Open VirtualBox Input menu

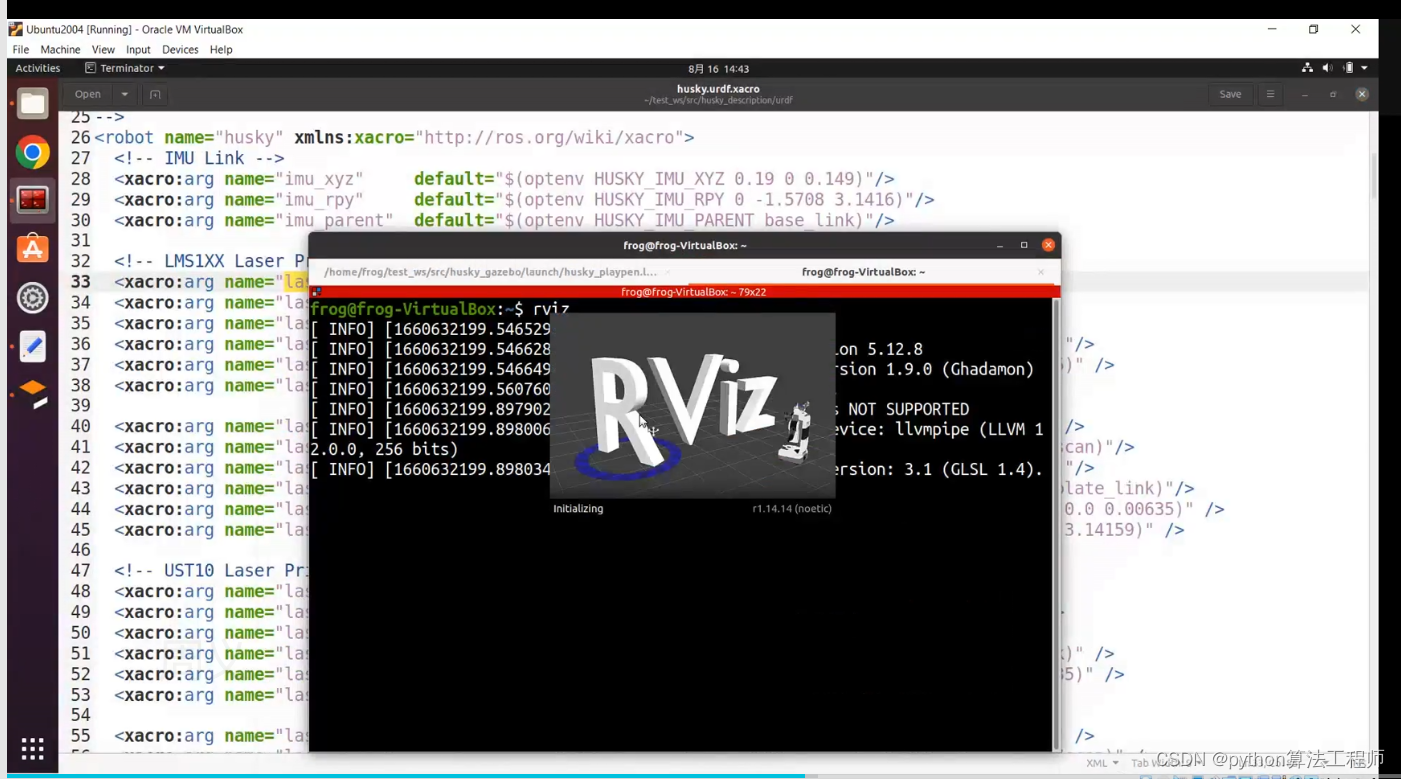138,49
